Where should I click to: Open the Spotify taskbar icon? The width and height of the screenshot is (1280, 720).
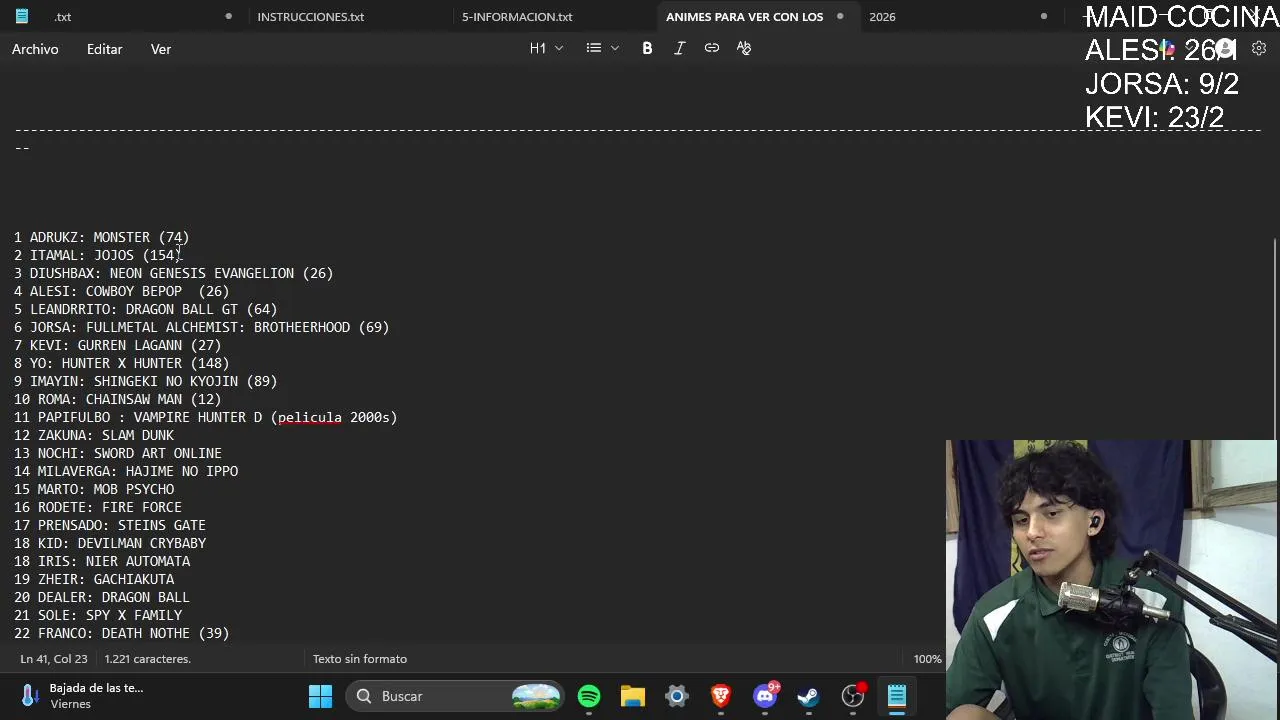(x=589, y=696)
